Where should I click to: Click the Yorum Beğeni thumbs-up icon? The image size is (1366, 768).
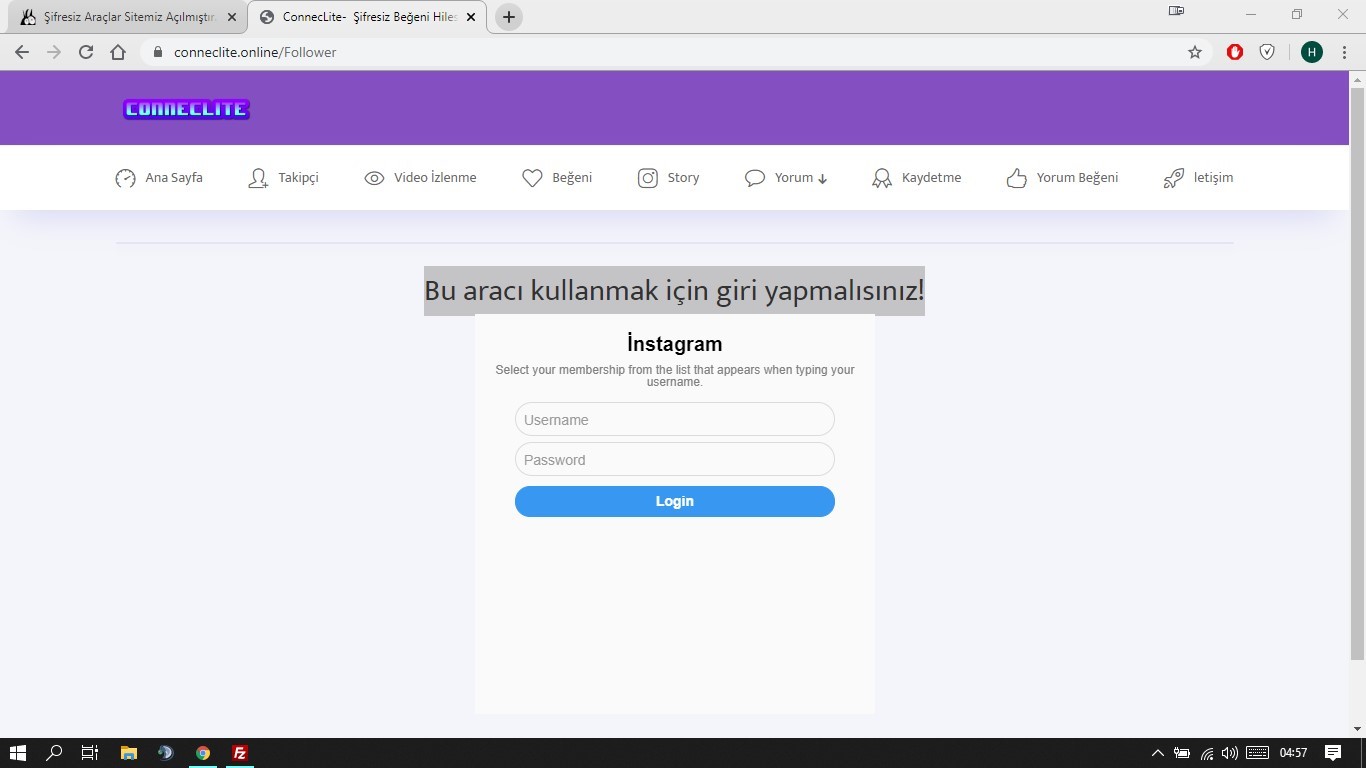click(x=1016, y=178)
